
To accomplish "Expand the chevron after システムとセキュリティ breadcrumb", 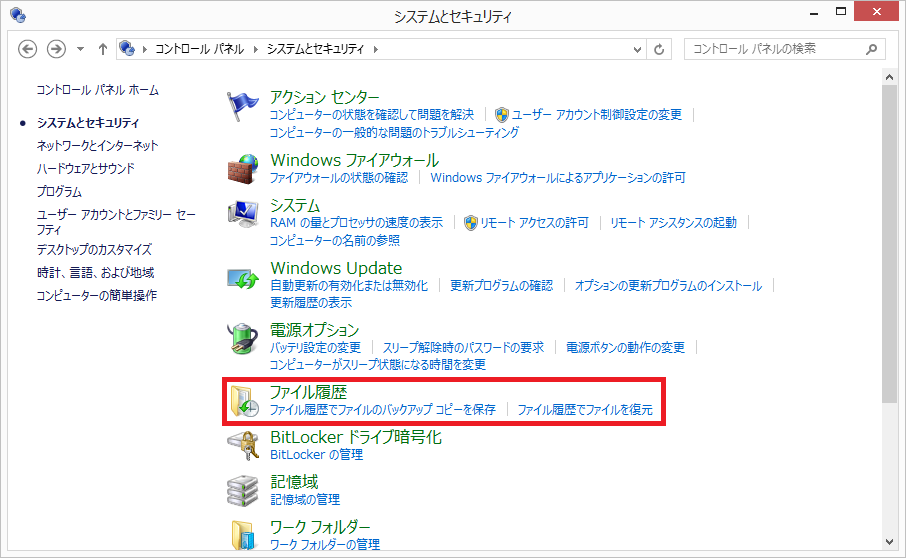I will pyautogui.click(x=376, y=50).
